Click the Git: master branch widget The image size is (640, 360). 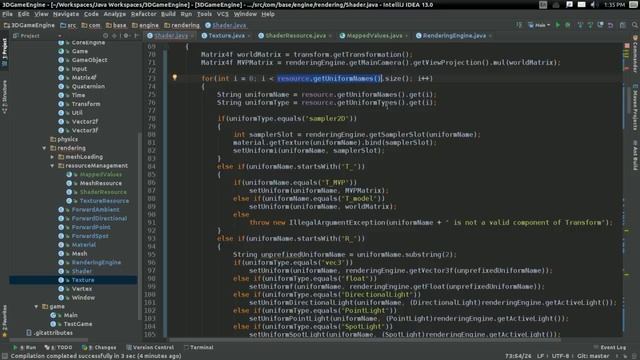[x=593, y=356]
